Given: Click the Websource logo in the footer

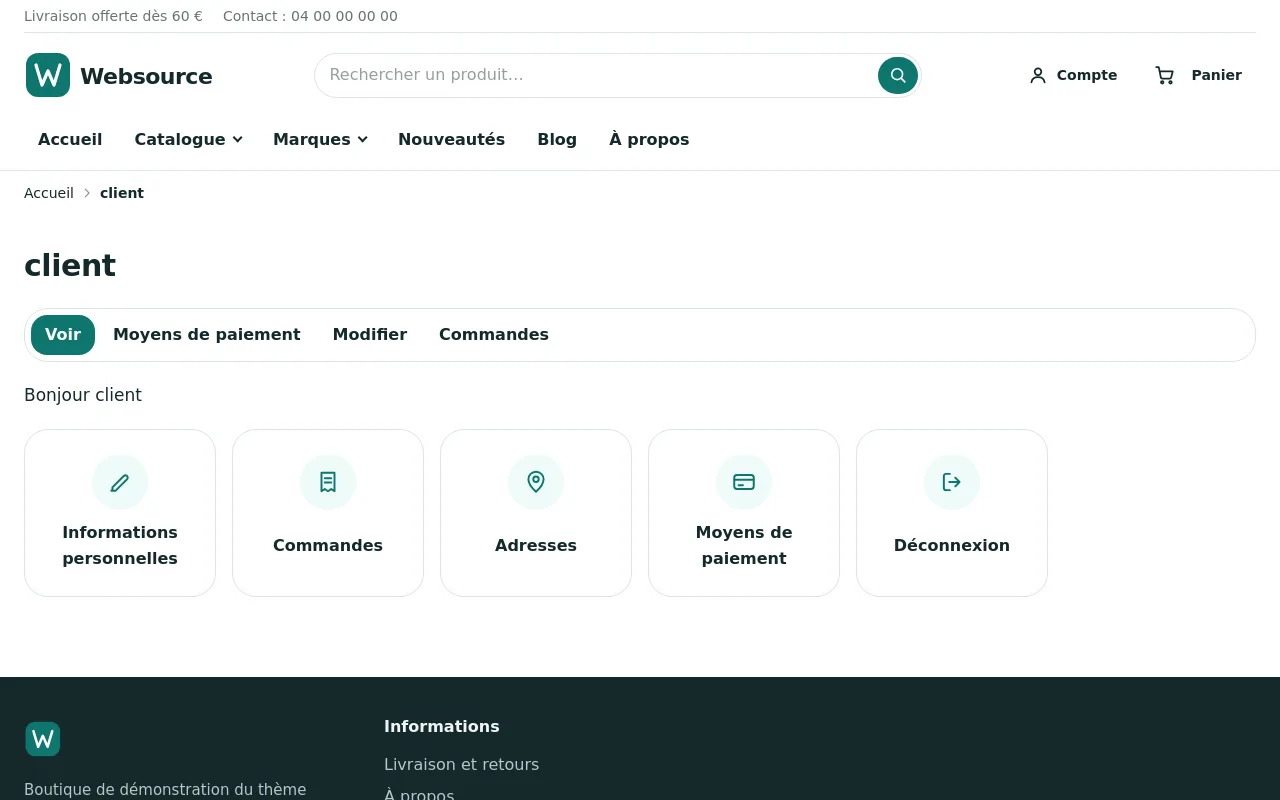Looking at the screenshot, I should pos(43,739).
